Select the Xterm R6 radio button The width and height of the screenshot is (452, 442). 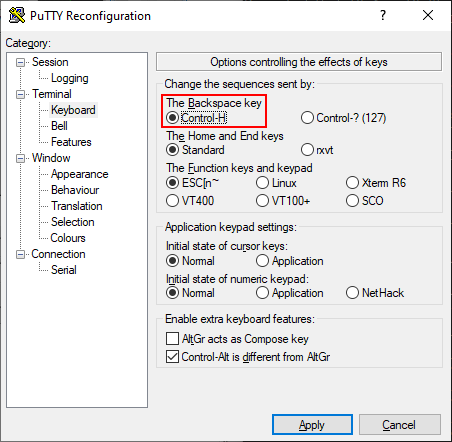[376, 183]
